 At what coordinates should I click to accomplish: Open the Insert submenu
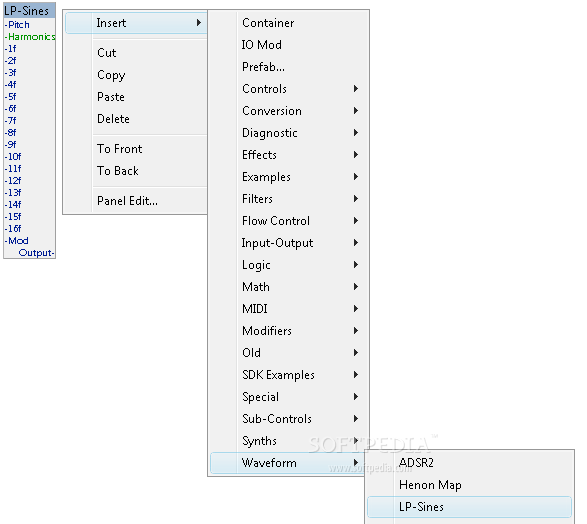pyautogui.click(x=136, y=23)
